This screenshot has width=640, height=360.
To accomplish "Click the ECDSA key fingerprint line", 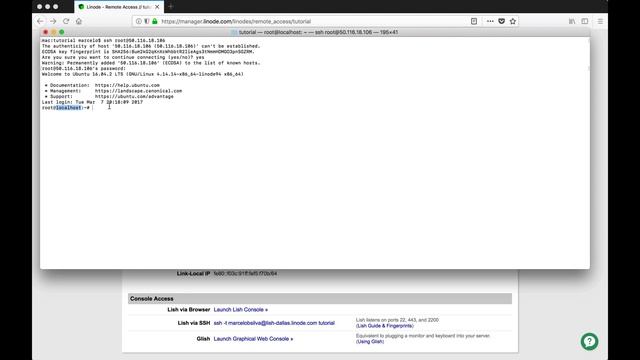I will (148, 52).
